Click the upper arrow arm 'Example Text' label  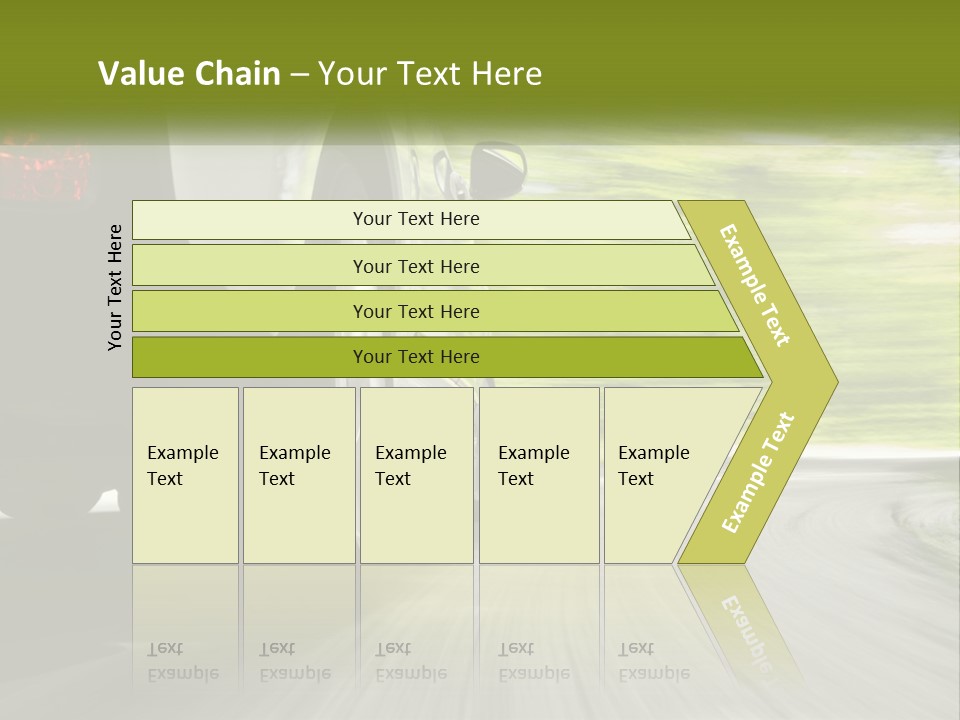pyautogui.click(x=754, y=285)
